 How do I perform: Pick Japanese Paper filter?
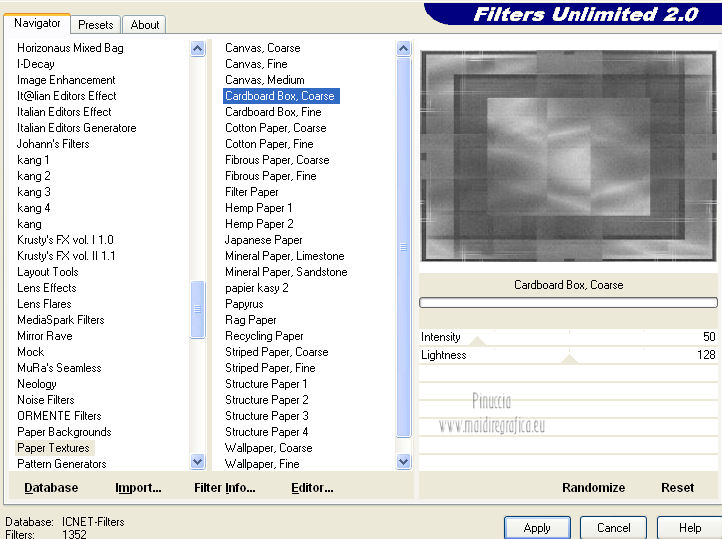(263, 240)
